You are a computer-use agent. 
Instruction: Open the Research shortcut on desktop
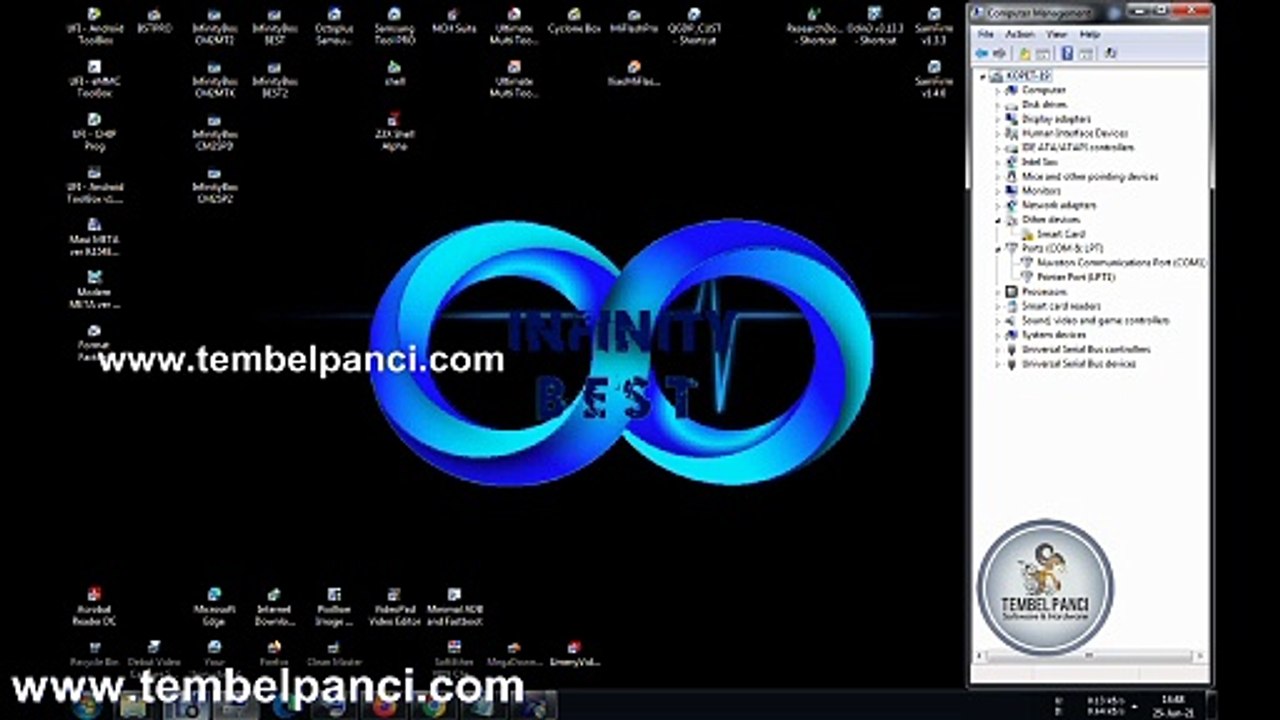click(x=814, y=26)
